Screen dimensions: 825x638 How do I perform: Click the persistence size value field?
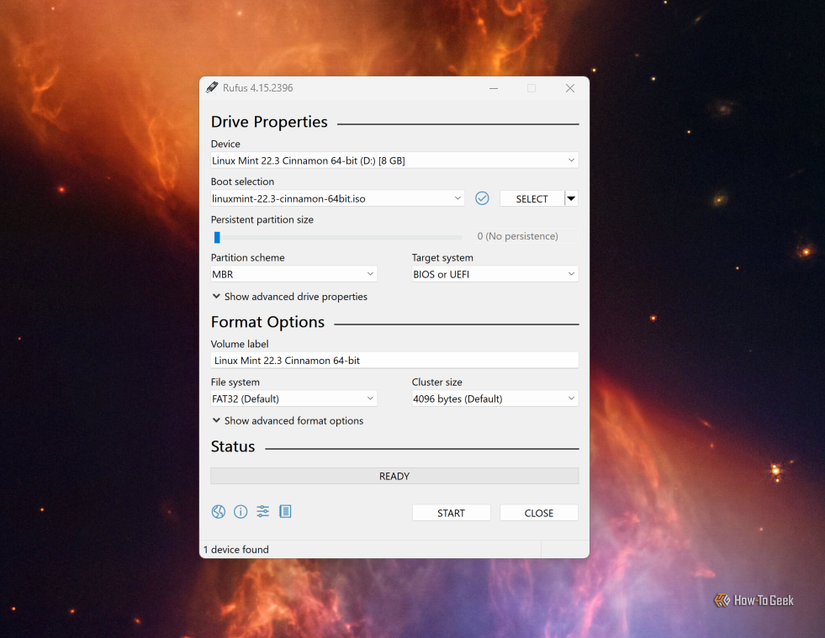(525, 236)
